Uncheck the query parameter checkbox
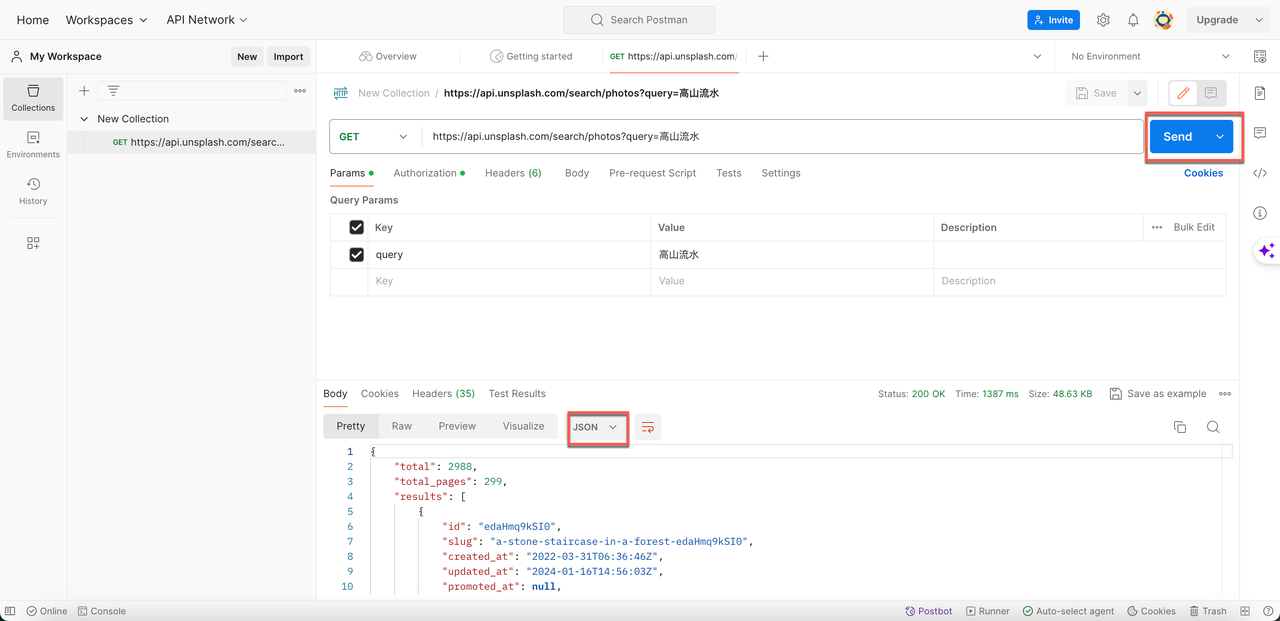This screenshot has width=1280, height=621. pyautogui.click(x=356, y=255)
